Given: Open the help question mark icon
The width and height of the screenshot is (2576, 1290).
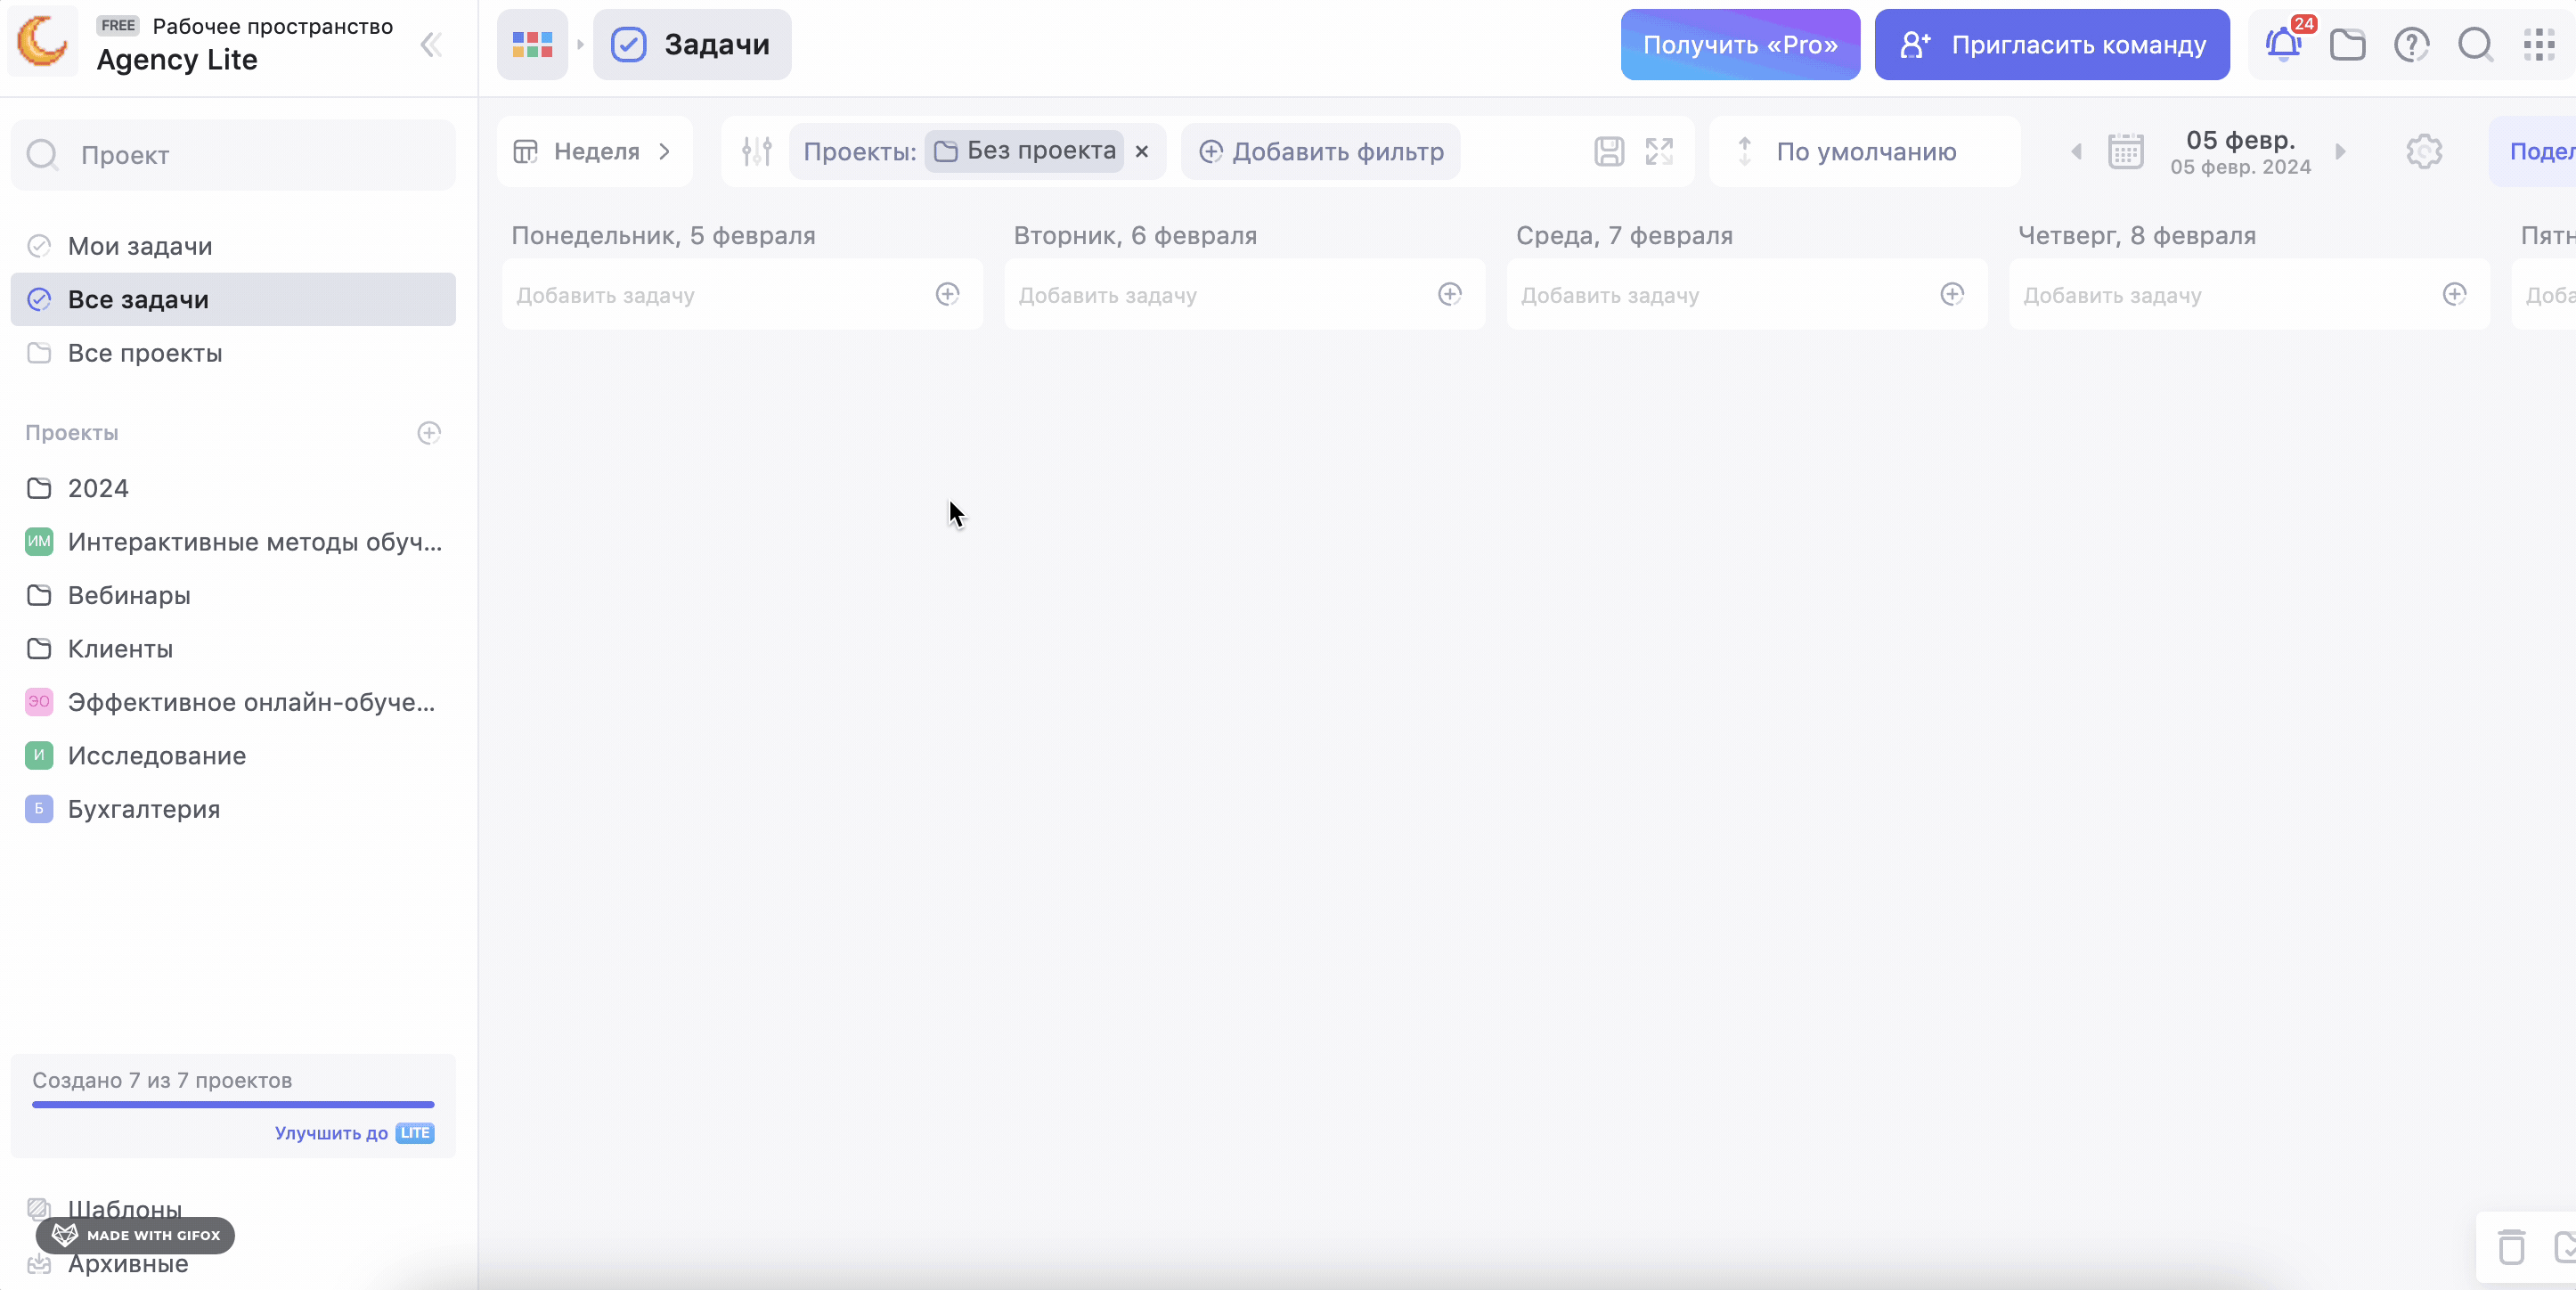Looking at the screenshot, I should 2411,45.
